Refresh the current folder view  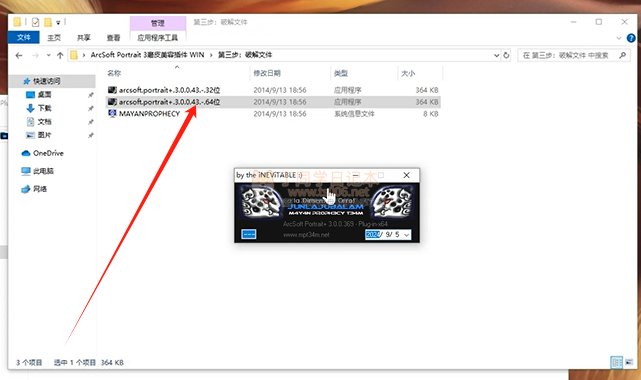coord(506,55)
